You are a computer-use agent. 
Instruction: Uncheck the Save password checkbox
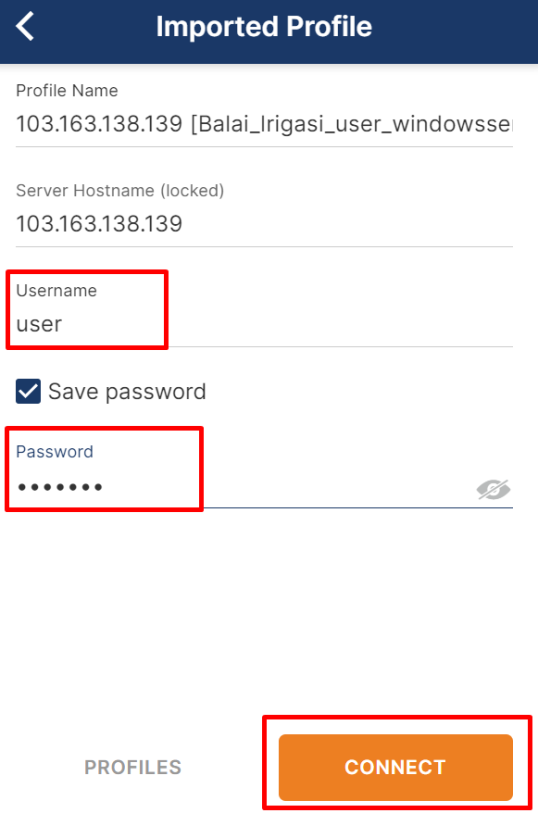[28, 391]
